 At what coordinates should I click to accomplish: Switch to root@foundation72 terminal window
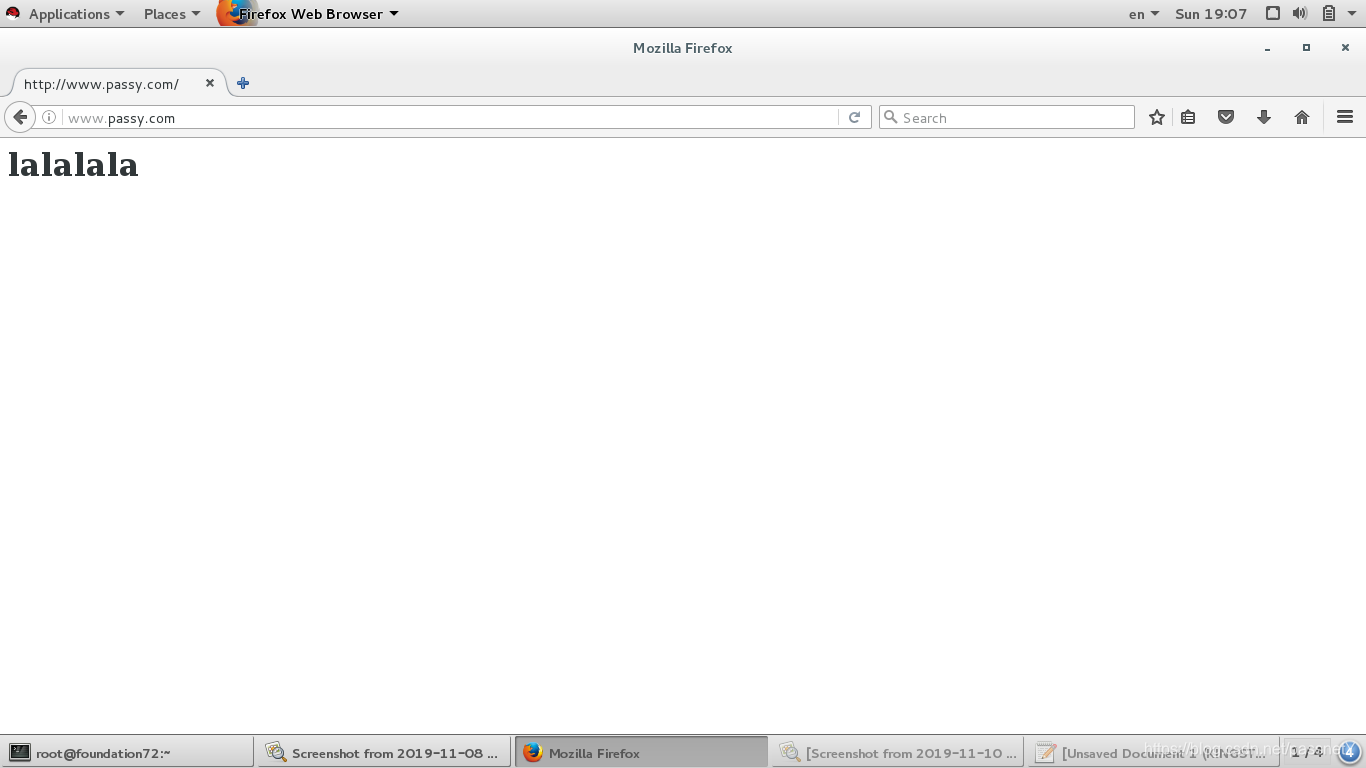point(127,753)
